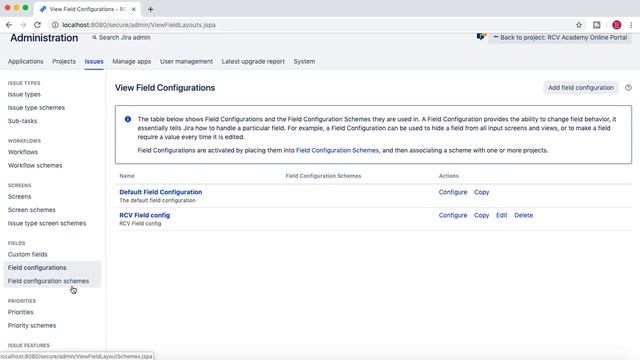The image size is (640, 360).
Task: Open the Chrome three-dot menu
Action: [x=631, y=25]
